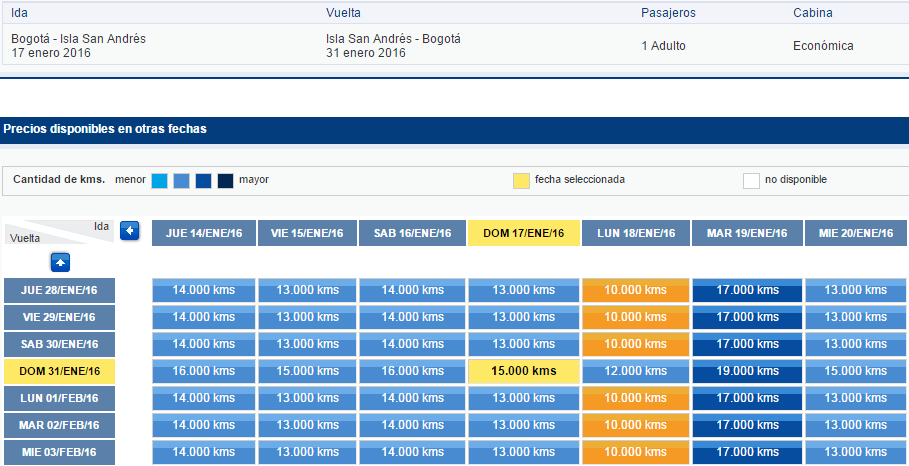Select return row JUE 28/ENE/16
The image size is (909, 466).
59,290
